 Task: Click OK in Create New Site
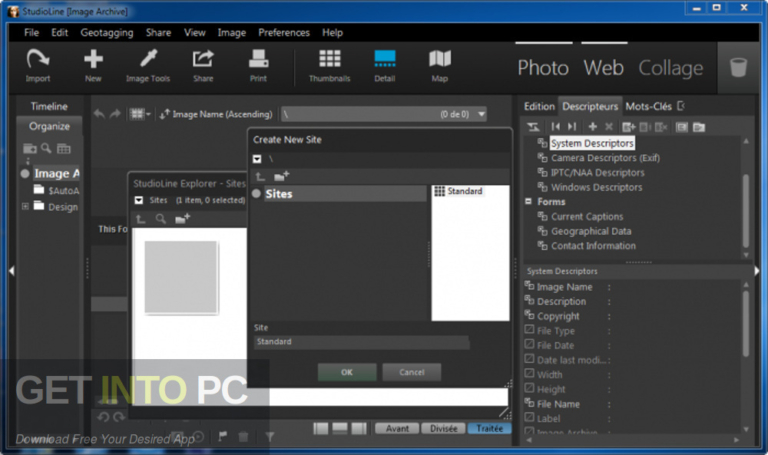347,372
